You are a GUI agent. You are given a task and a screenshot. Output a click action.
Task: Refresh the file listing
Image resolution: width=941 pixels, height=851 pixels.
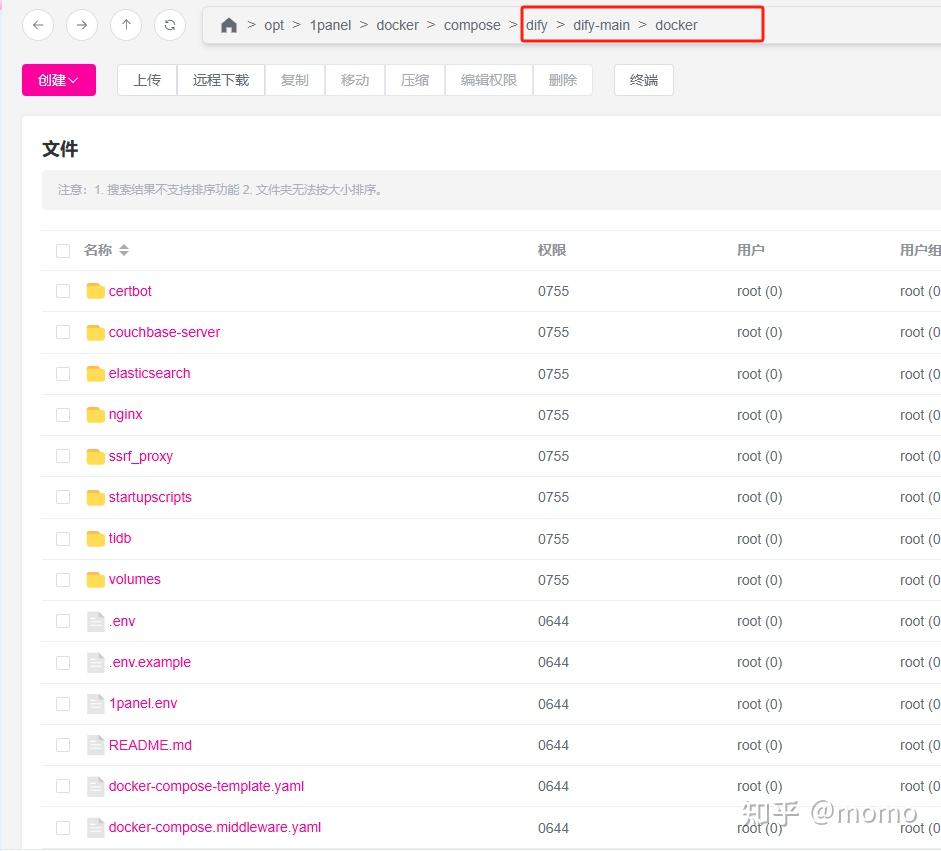pos(169,25)
